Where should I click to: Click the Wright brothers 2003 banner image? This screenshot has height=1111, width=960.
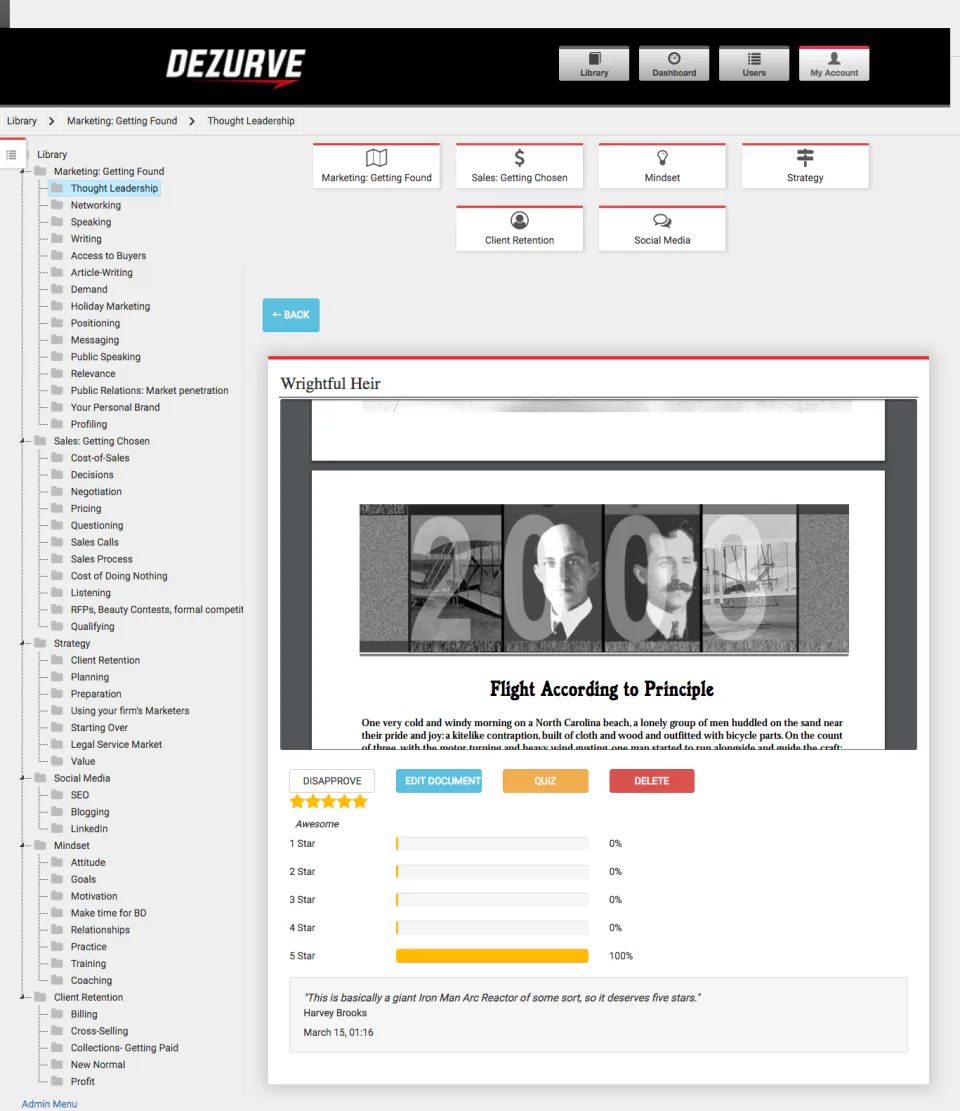click(x=604, y=578)
